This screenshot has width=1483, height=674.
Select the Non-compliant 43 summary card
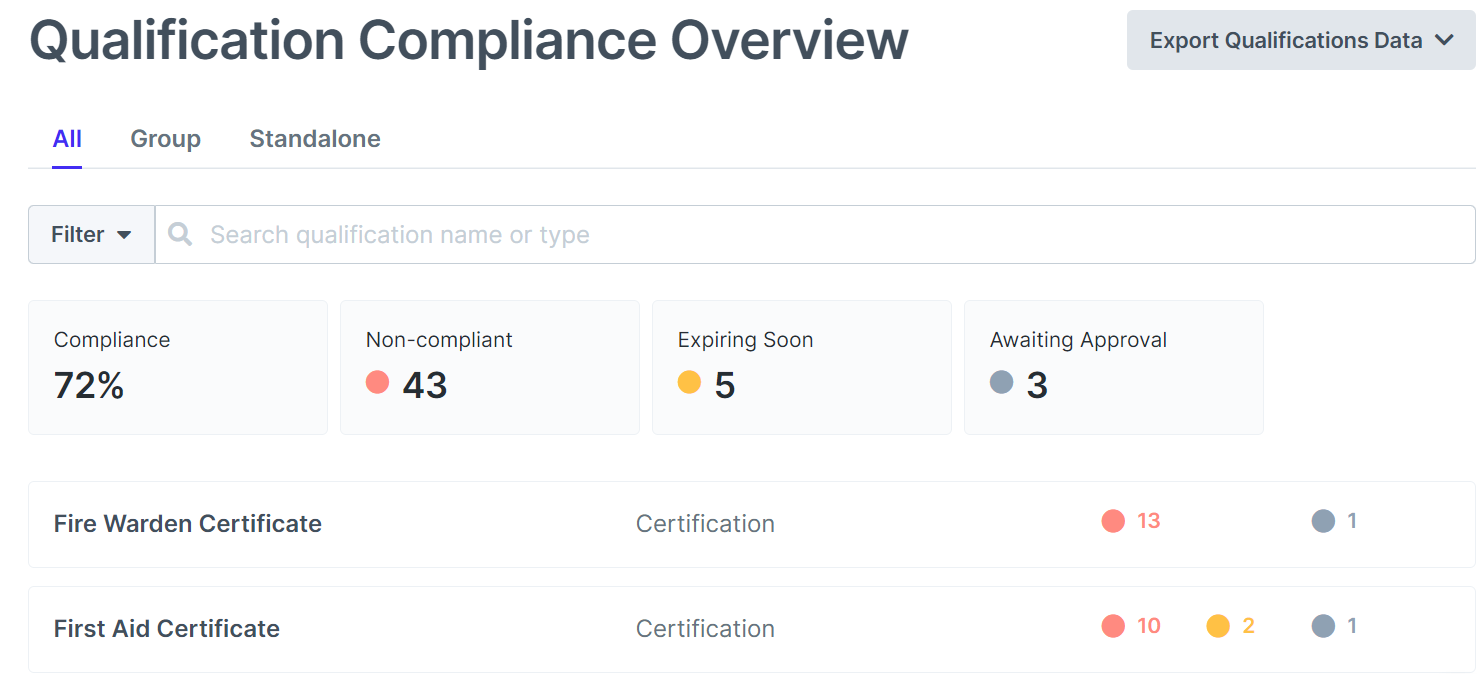pos(490,367)
